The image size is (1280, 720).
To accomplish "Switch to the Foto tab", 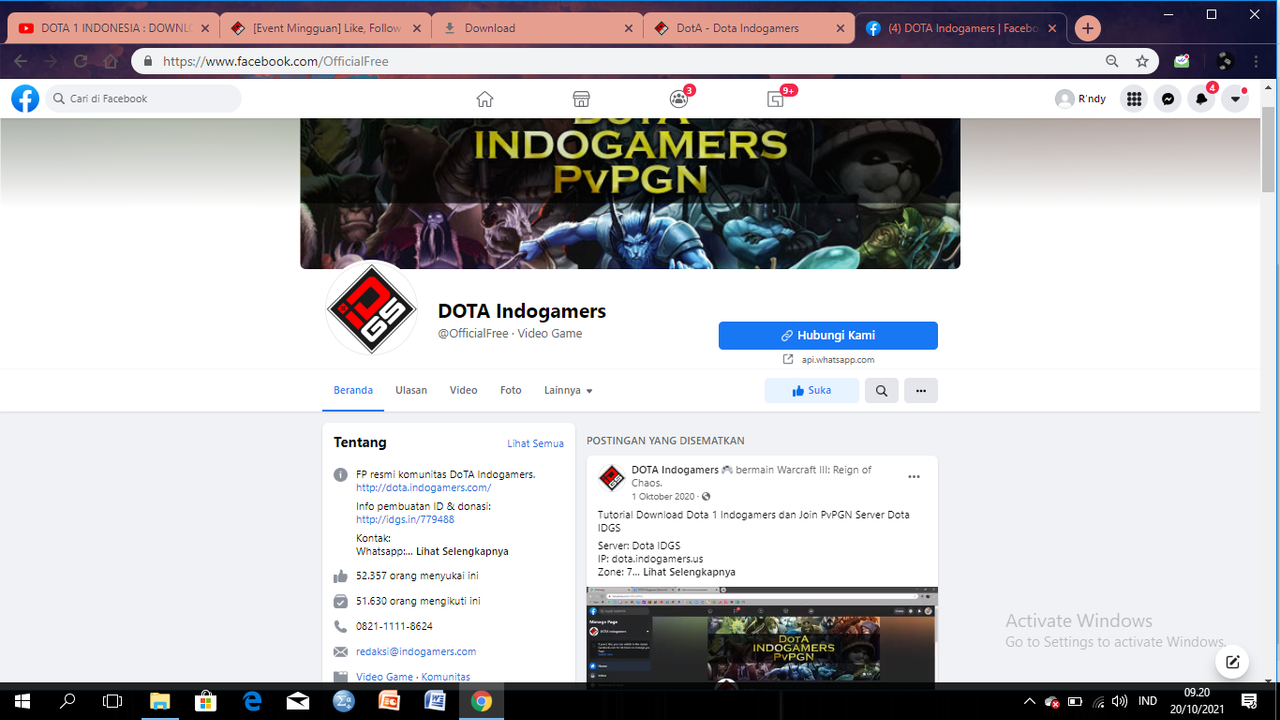I will click(511, 390).
